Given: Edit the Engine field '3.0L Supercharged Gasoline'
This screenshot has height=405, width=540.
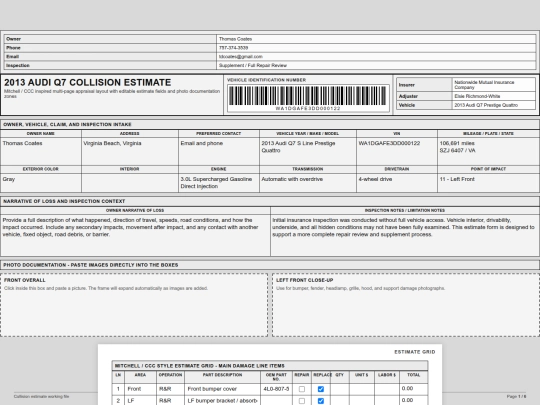Looking at the screenshot, I should pyautogui.click(x=219, y=183).
